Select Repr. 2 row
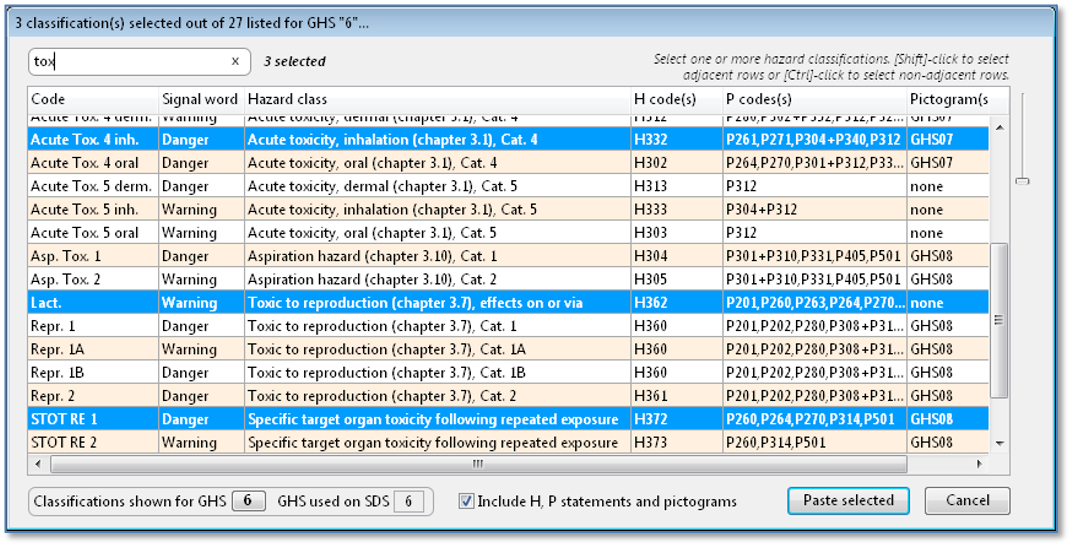This screenshot has width=1070, height=545. (x=508, y=396)
